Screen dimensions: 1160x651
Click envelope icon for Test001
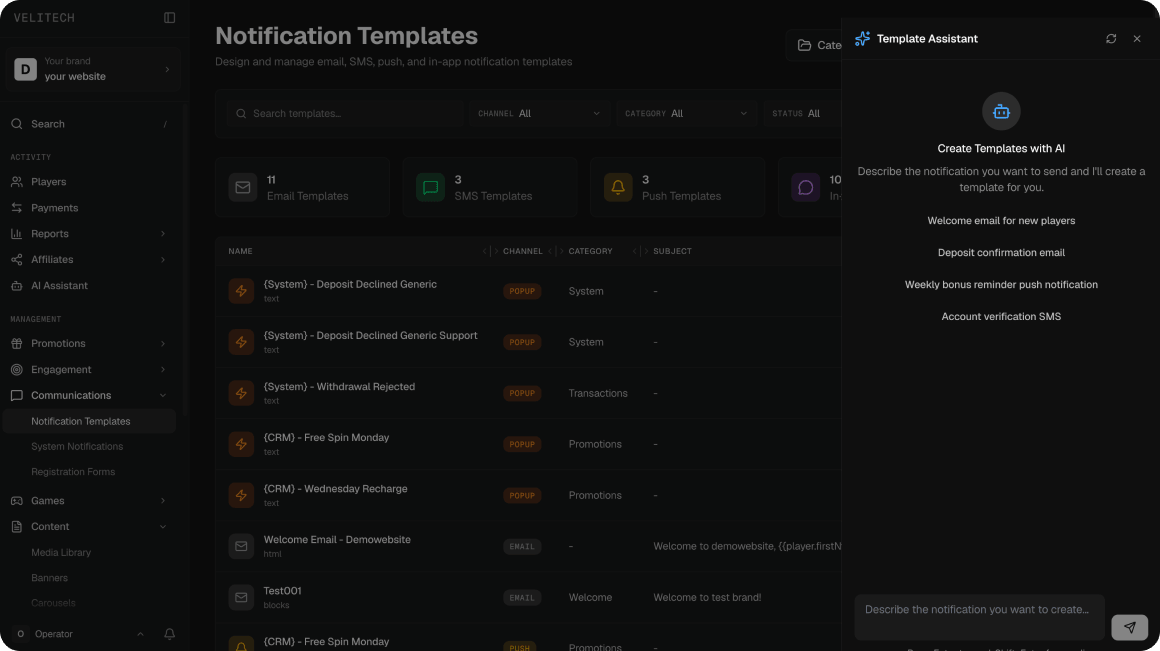click(241, 598)
